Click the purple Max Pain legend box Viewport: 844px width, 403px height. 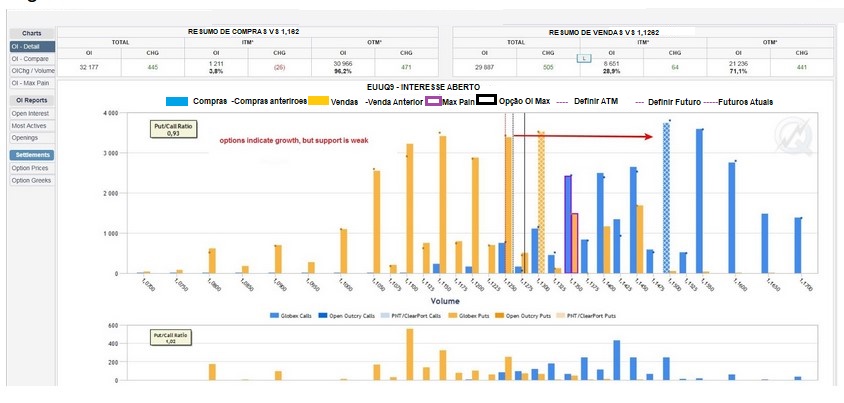click(x=435, y=102)
